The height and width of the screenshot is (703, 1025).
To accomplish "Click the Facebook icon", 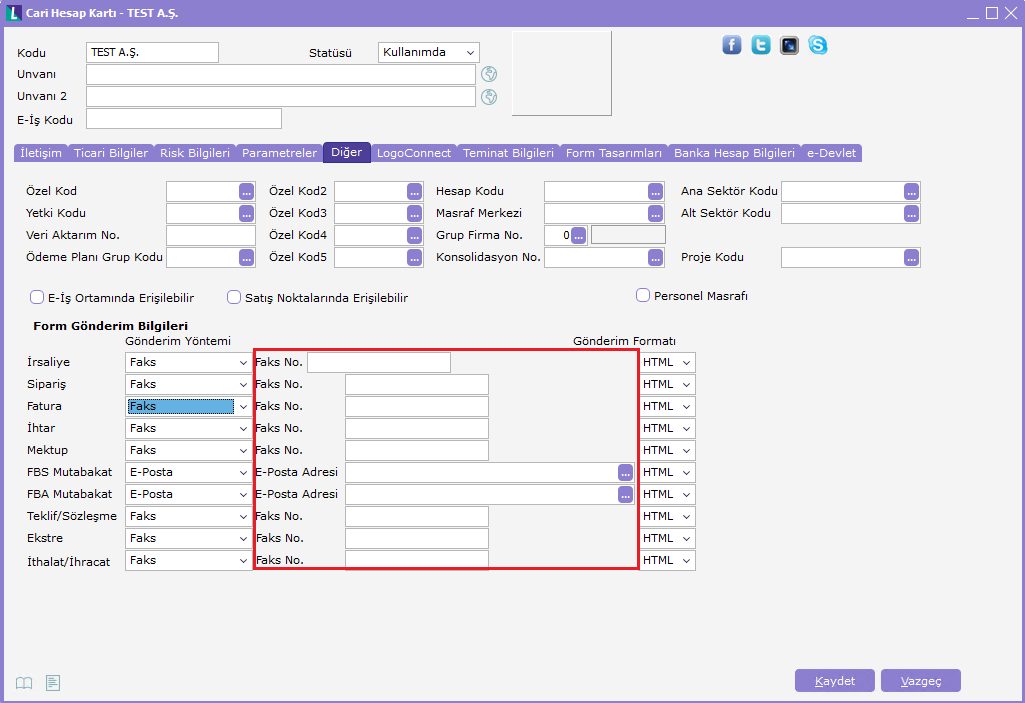I will [732, 45].
